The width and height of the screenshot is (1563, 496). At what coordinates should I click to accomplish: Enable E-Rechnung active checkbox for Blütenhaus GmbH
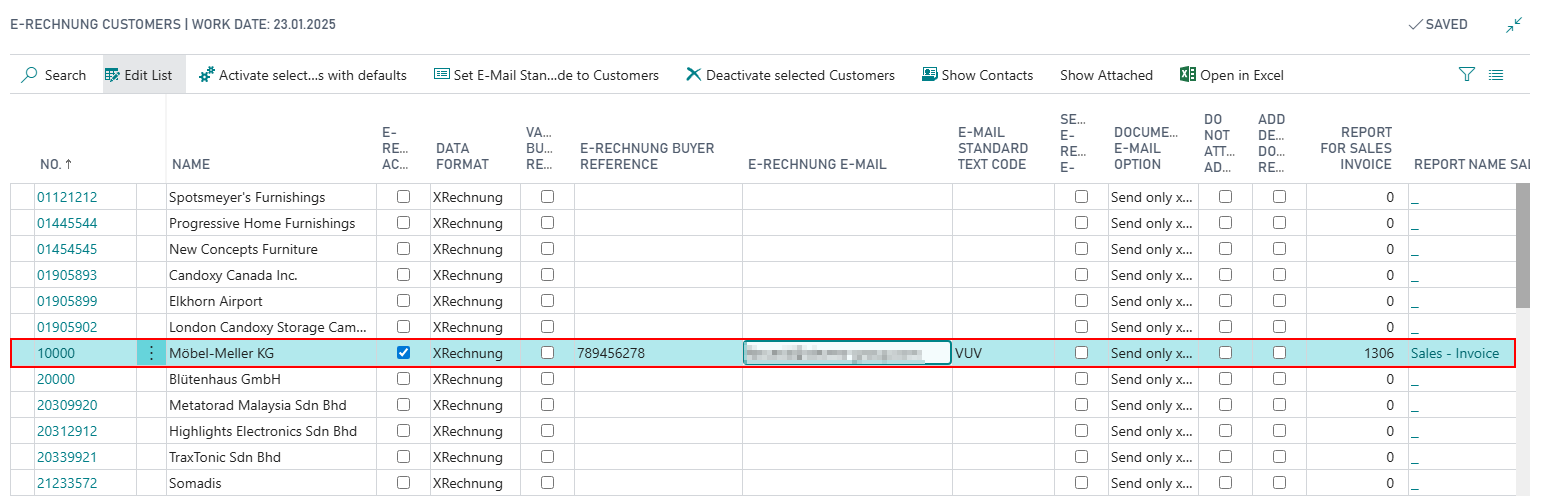tap(403, 379)
